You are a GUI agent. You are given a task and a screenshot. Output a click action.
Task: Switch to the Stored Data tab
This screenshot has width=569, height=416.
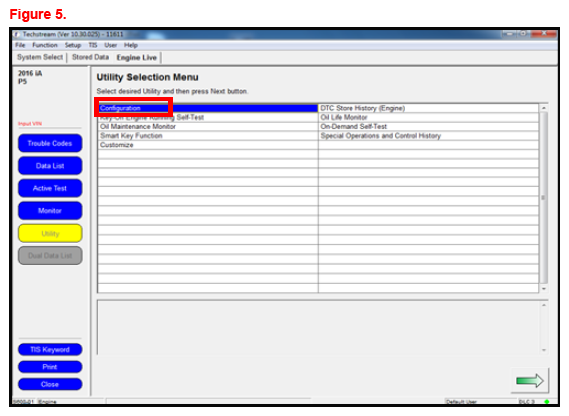pos(90,57)
